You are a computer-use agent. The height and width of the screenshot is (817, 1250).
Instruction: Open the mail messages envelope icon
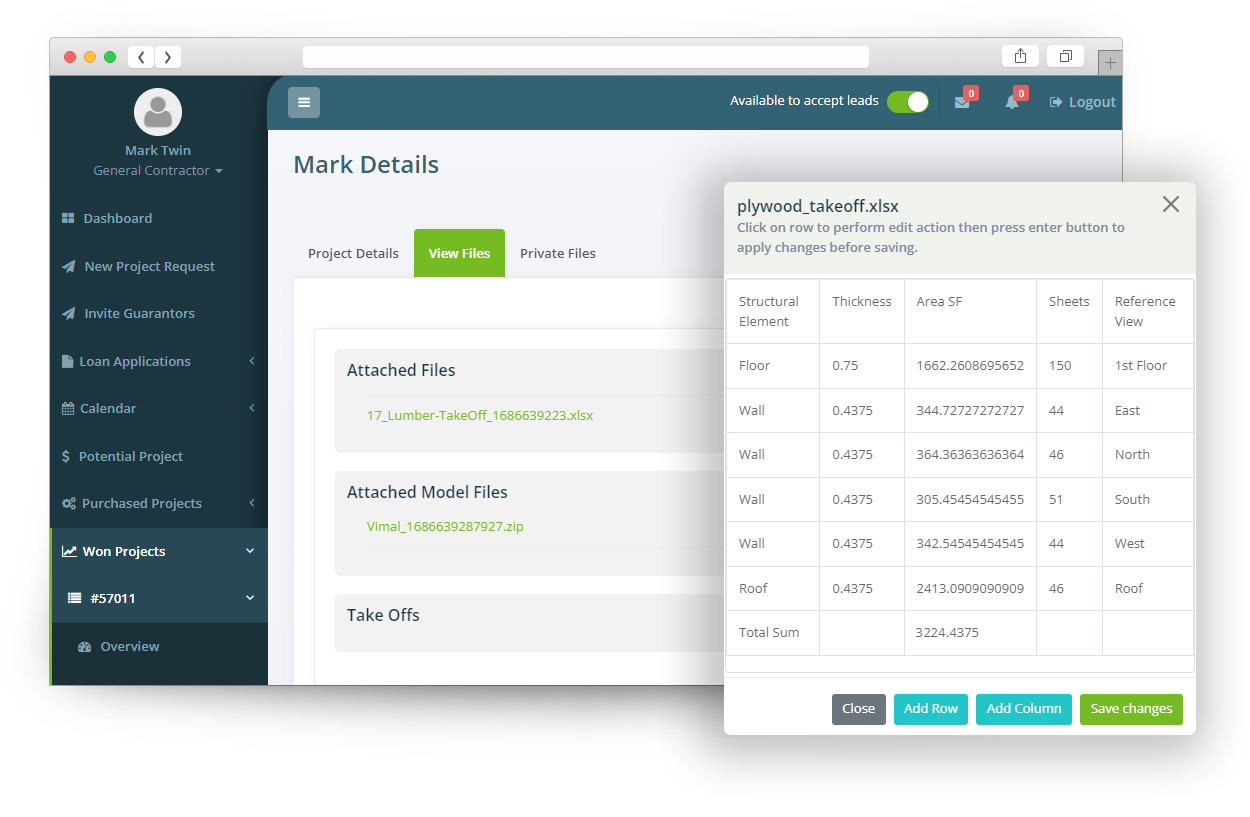(x=962, y=102)
